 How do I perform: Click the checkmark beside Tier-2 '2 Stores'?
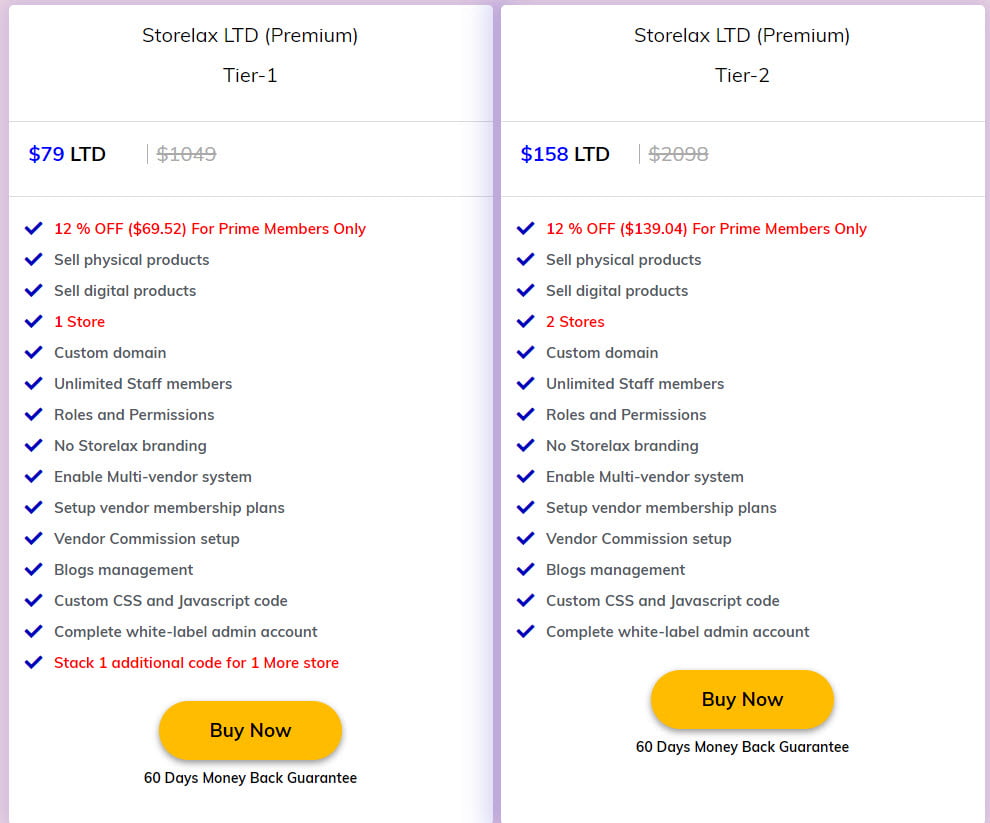click(x=526, y=321)
